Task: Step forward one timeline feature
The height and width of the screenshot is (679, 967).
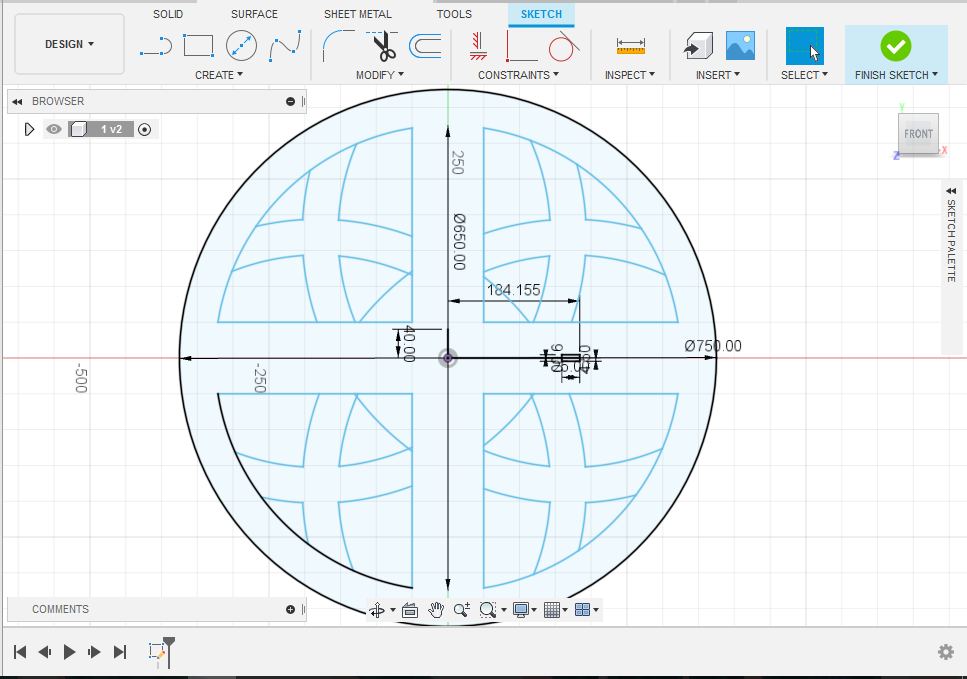Action: (94, 652)
